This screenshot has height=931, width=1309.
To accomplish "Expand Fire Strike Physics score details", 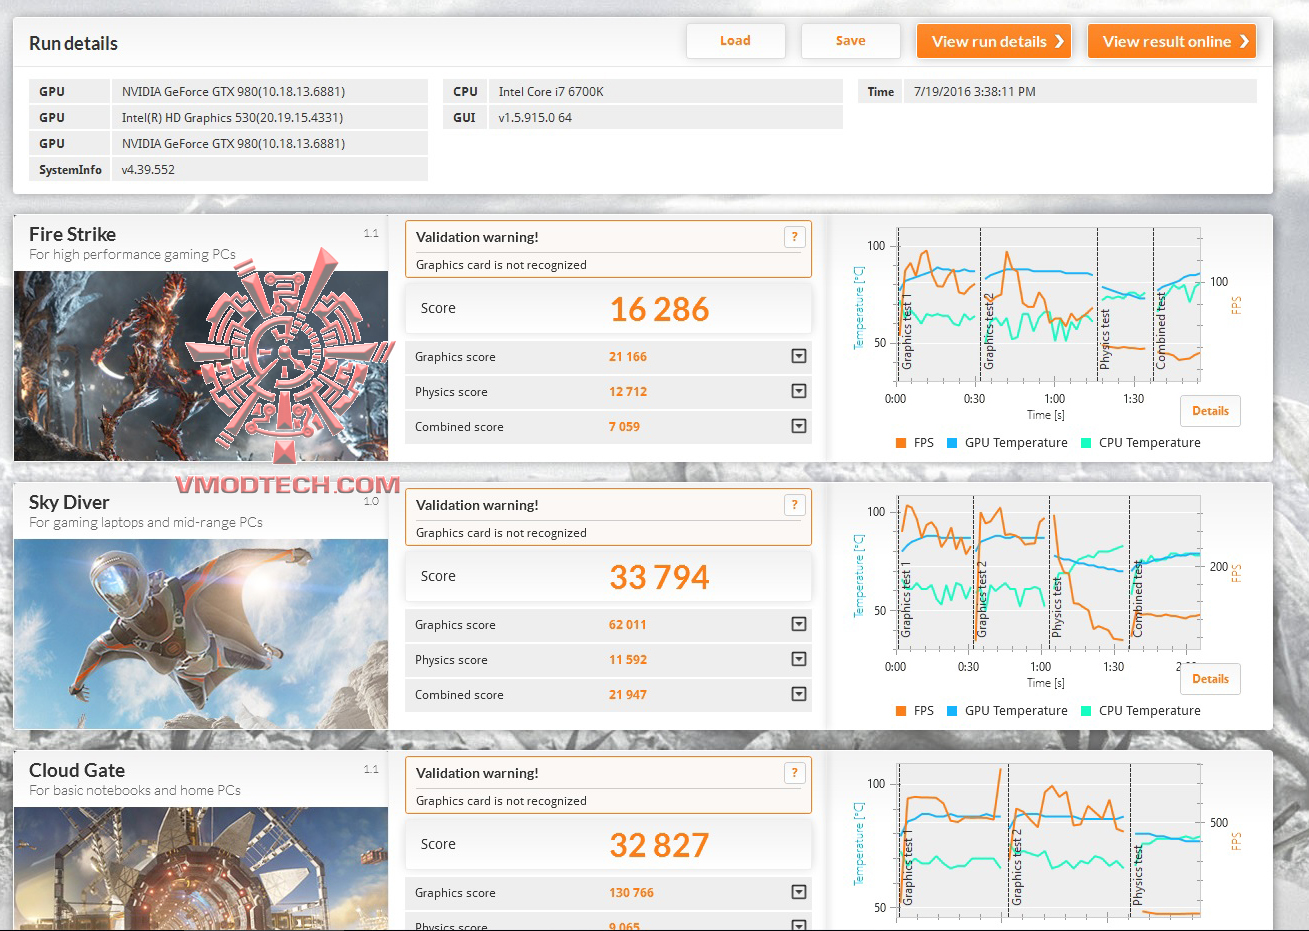I will 799,391.
